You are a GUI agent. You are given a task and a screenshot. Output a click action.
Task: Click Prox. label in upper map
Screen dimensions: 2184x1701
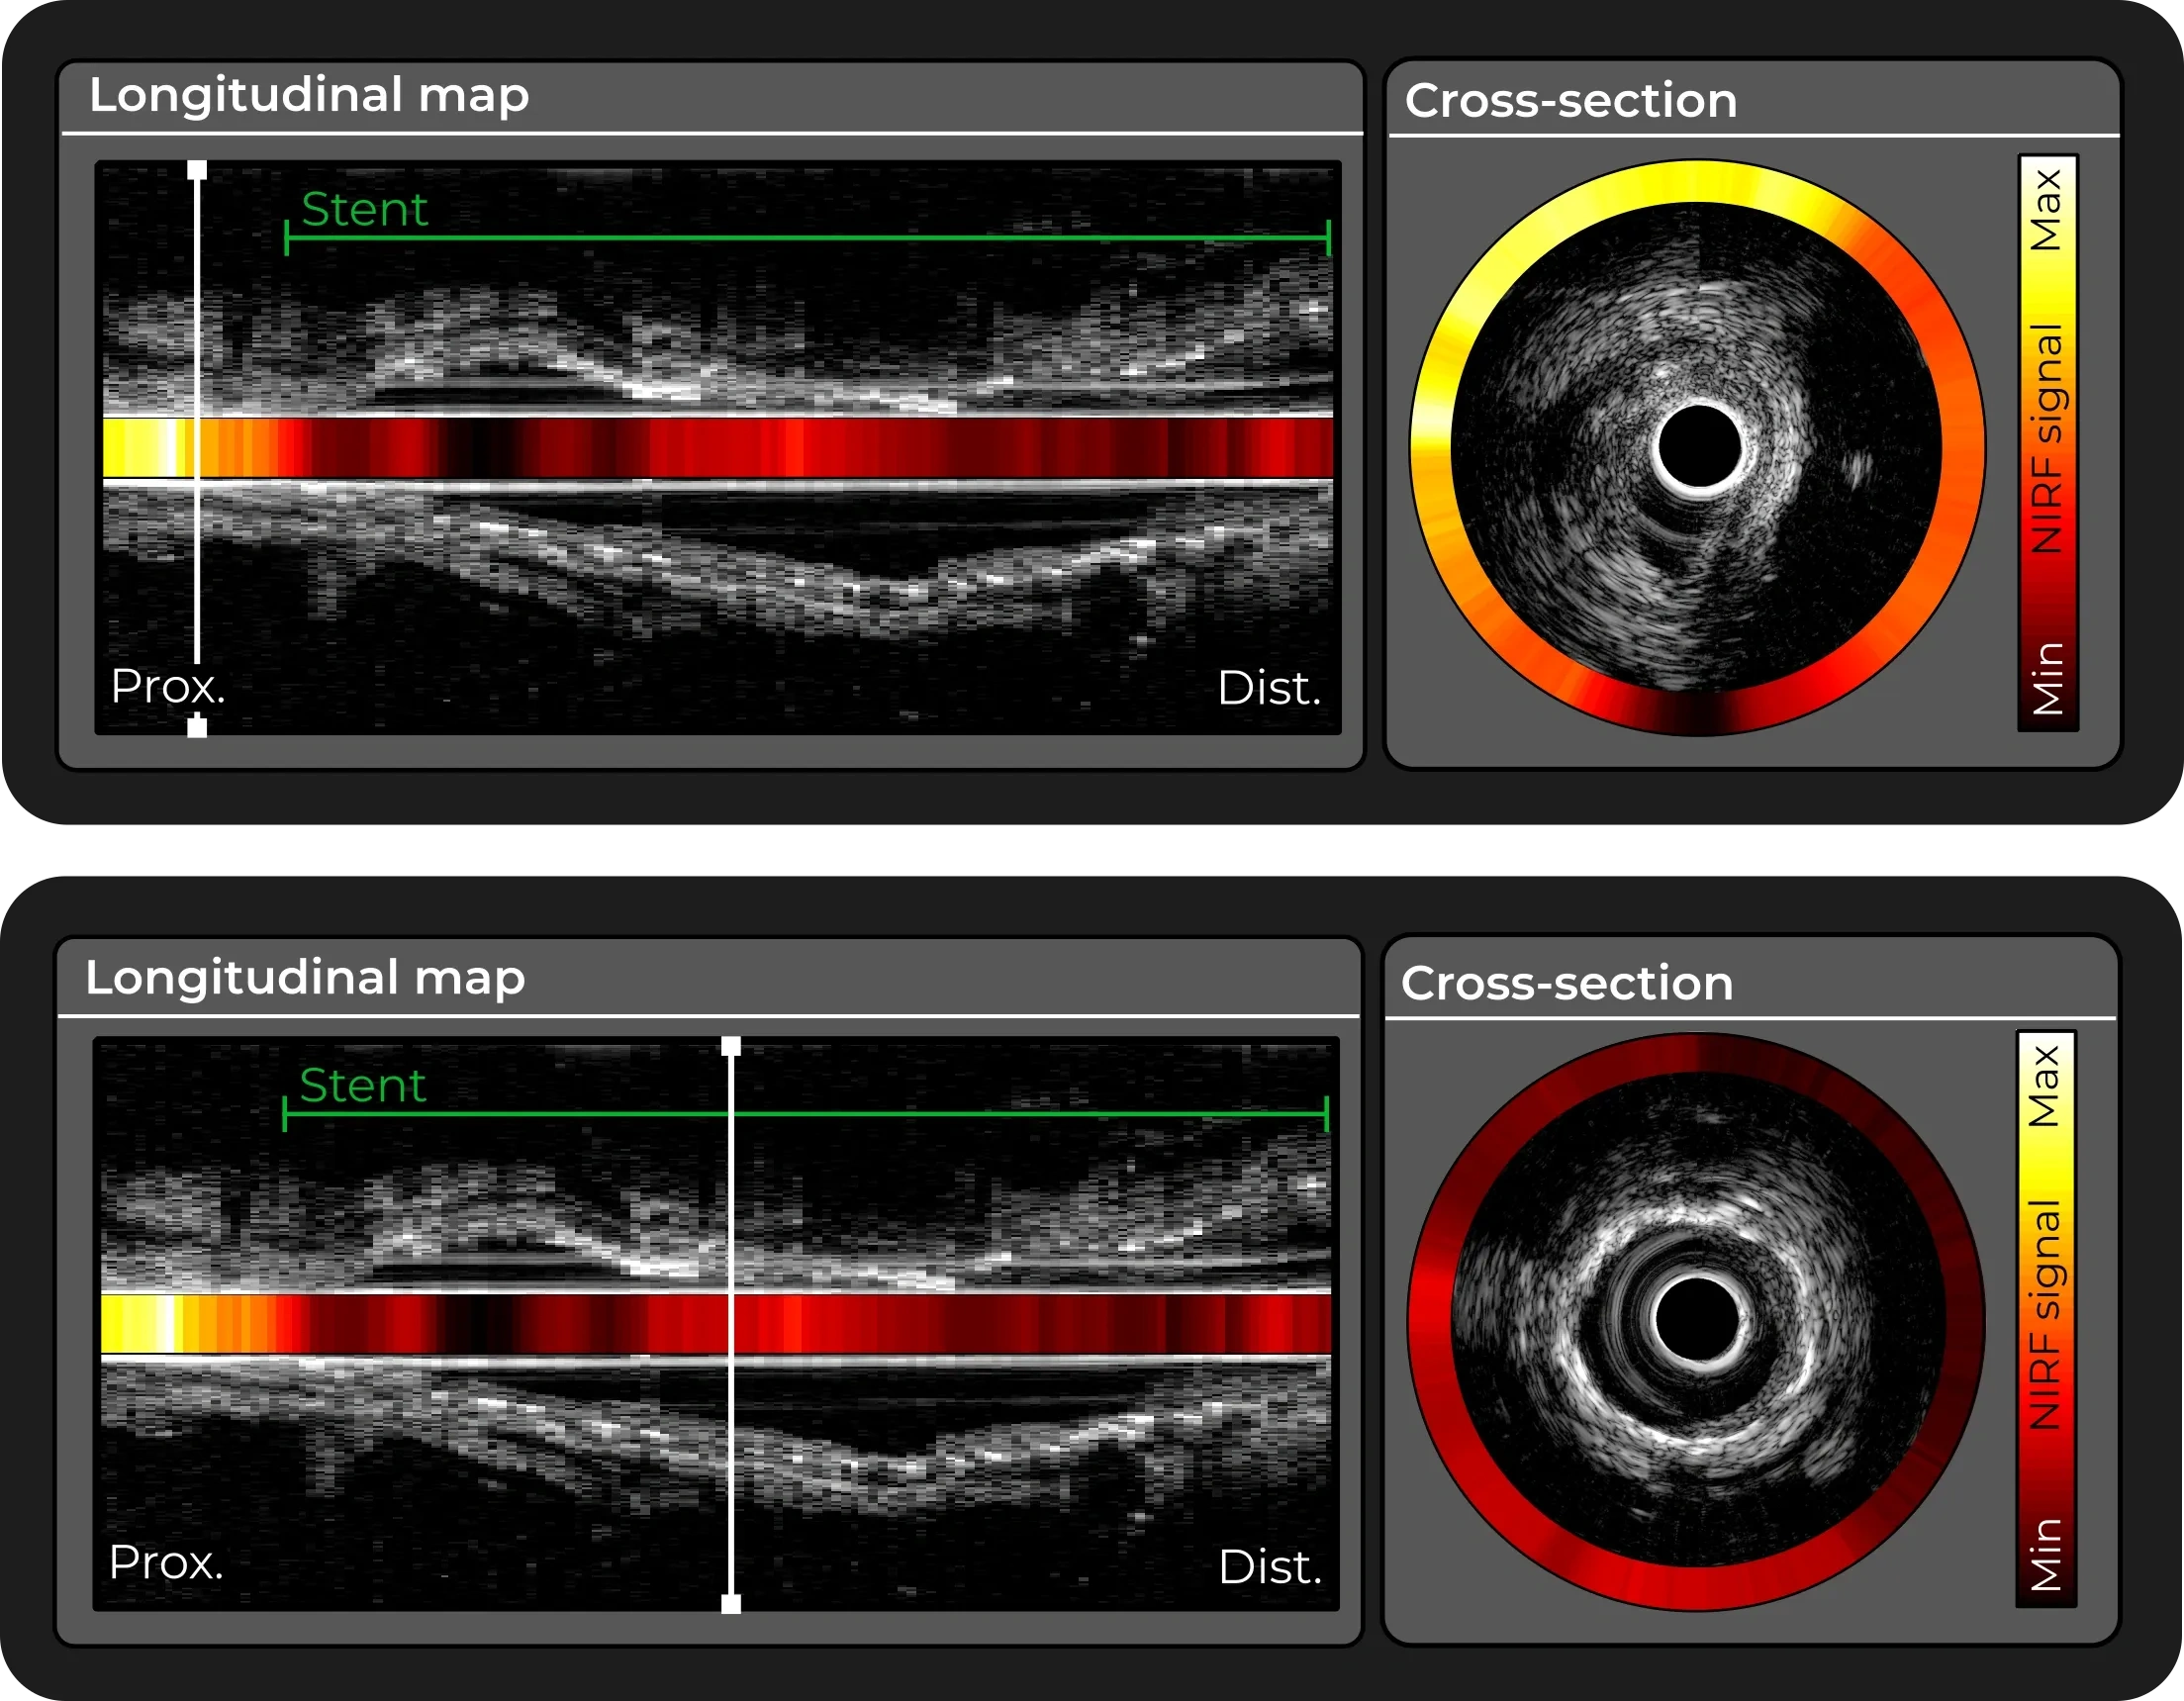tap(168, 687)
